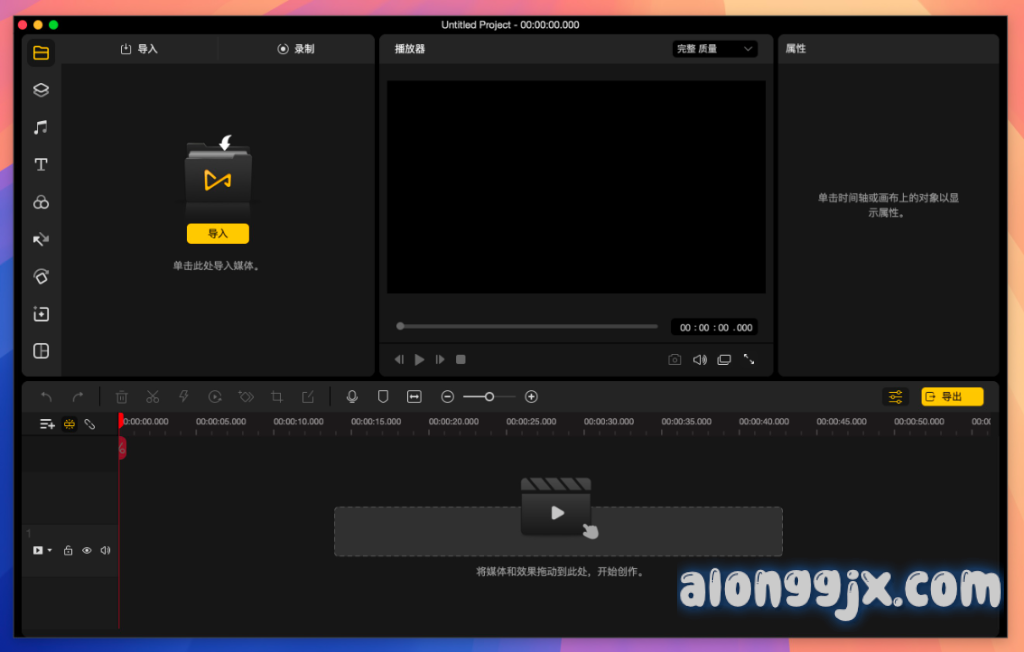Image resolution: width=1024 pixels, height=652 pixels.
Task: Open the add-track menu in the timeline header
Action: tap(47, 424)
